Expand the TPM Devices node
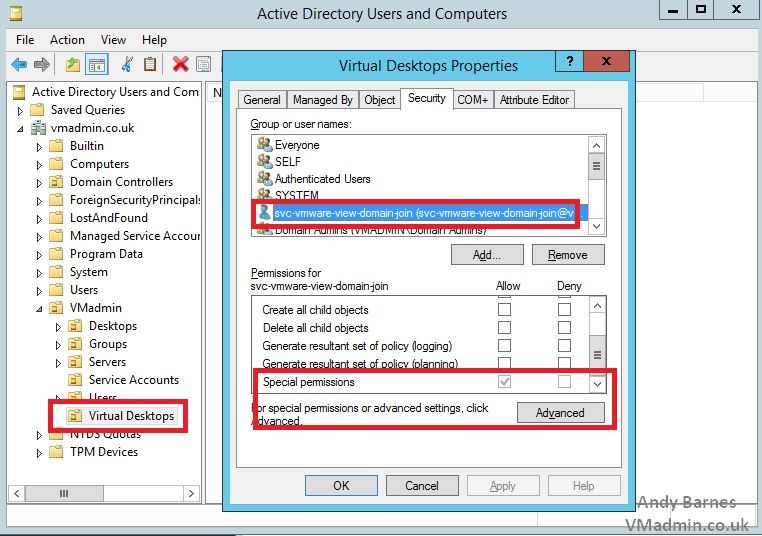The image size is (762, 536). click(x=39, y=453)
